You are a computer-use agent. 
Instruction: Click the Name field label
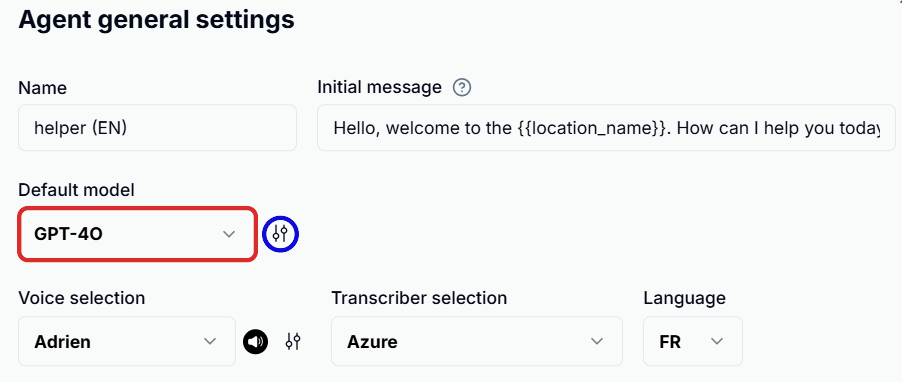43,88
